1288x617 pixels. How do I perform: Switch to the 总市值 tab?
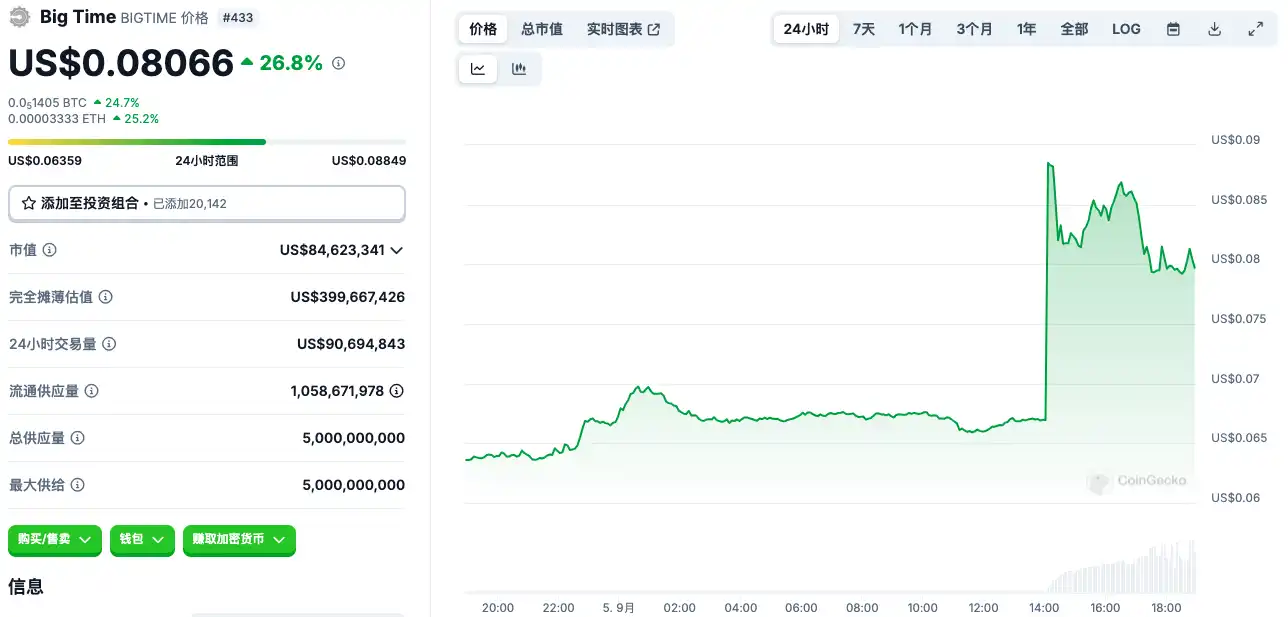[542, 29]
